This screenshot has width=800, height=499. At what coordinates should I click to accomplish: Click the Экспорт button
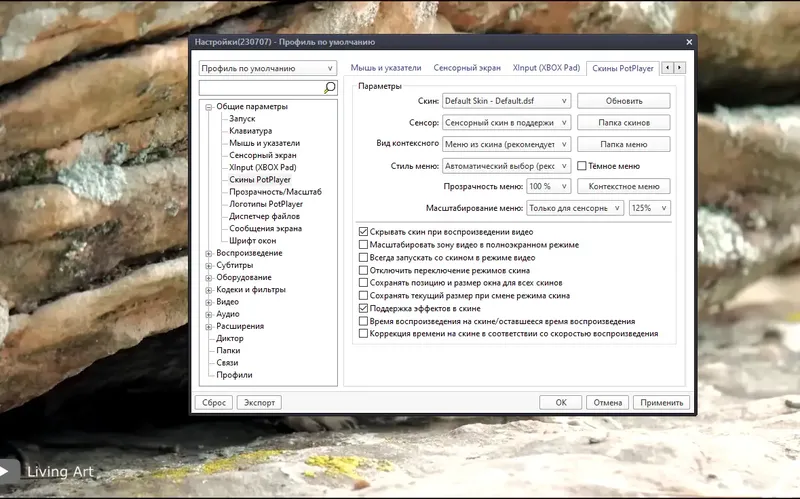point(259,403)
